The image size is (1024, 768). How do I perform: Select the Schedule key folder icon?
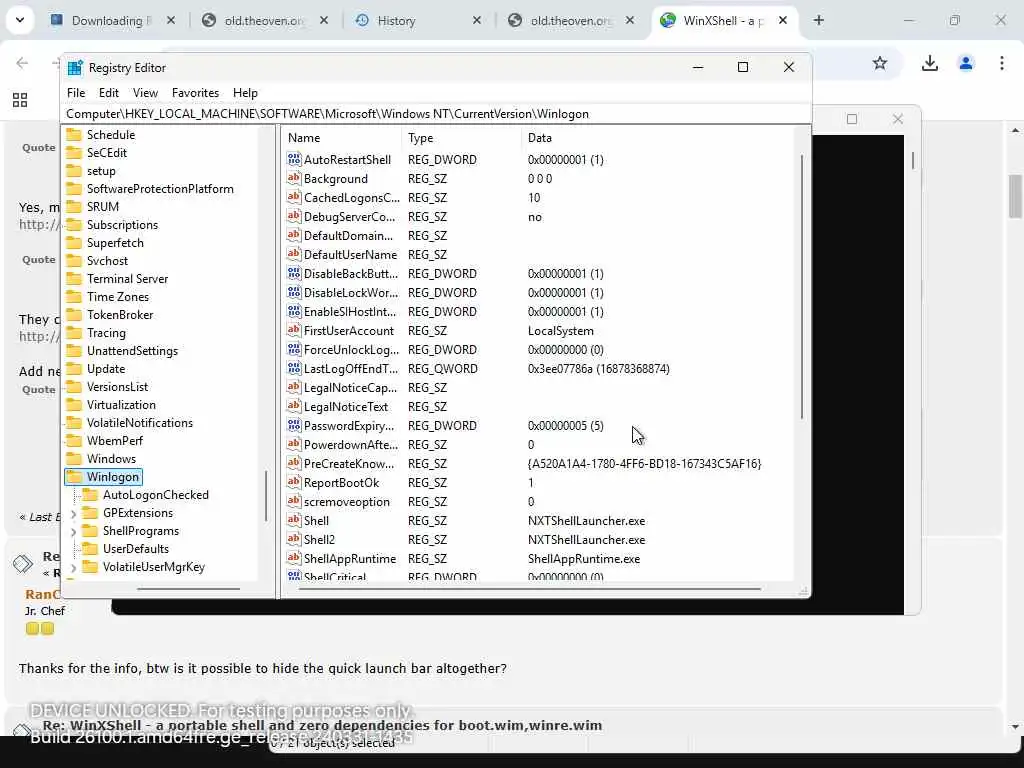click(x=74, y=135)
